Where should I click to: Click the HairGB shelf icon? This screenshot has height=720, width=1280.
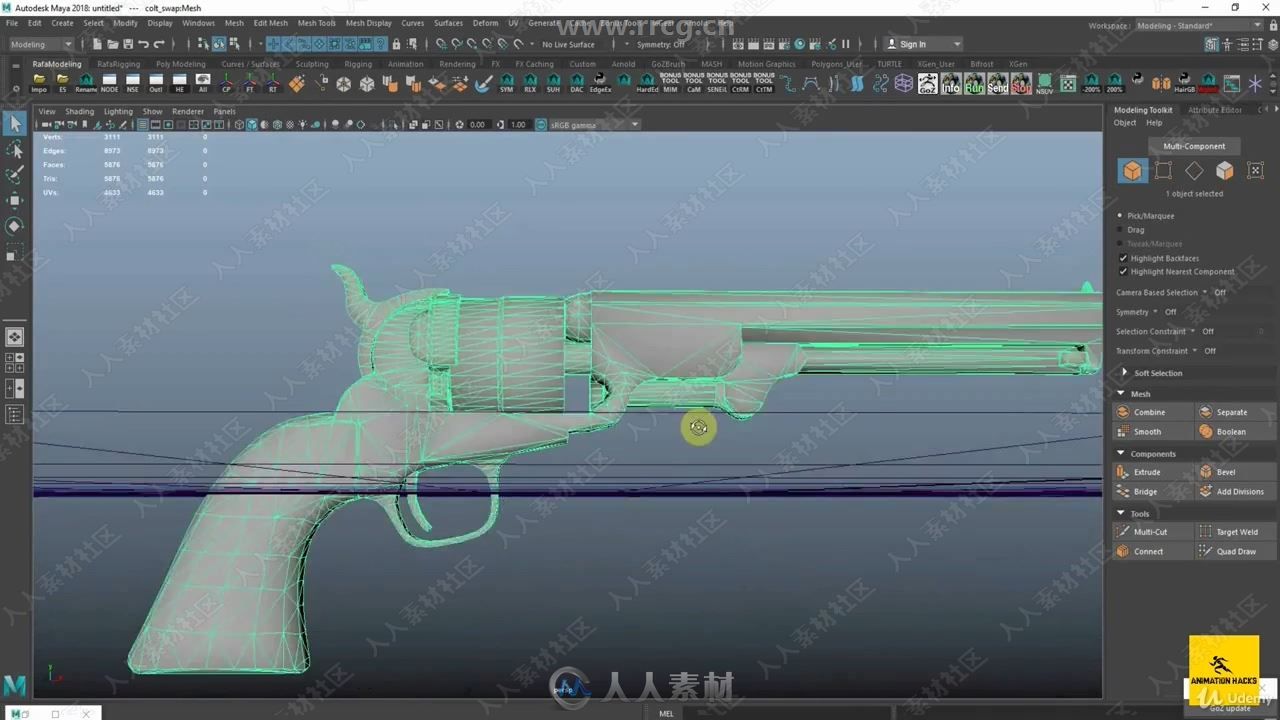(x=1184, y=84)
